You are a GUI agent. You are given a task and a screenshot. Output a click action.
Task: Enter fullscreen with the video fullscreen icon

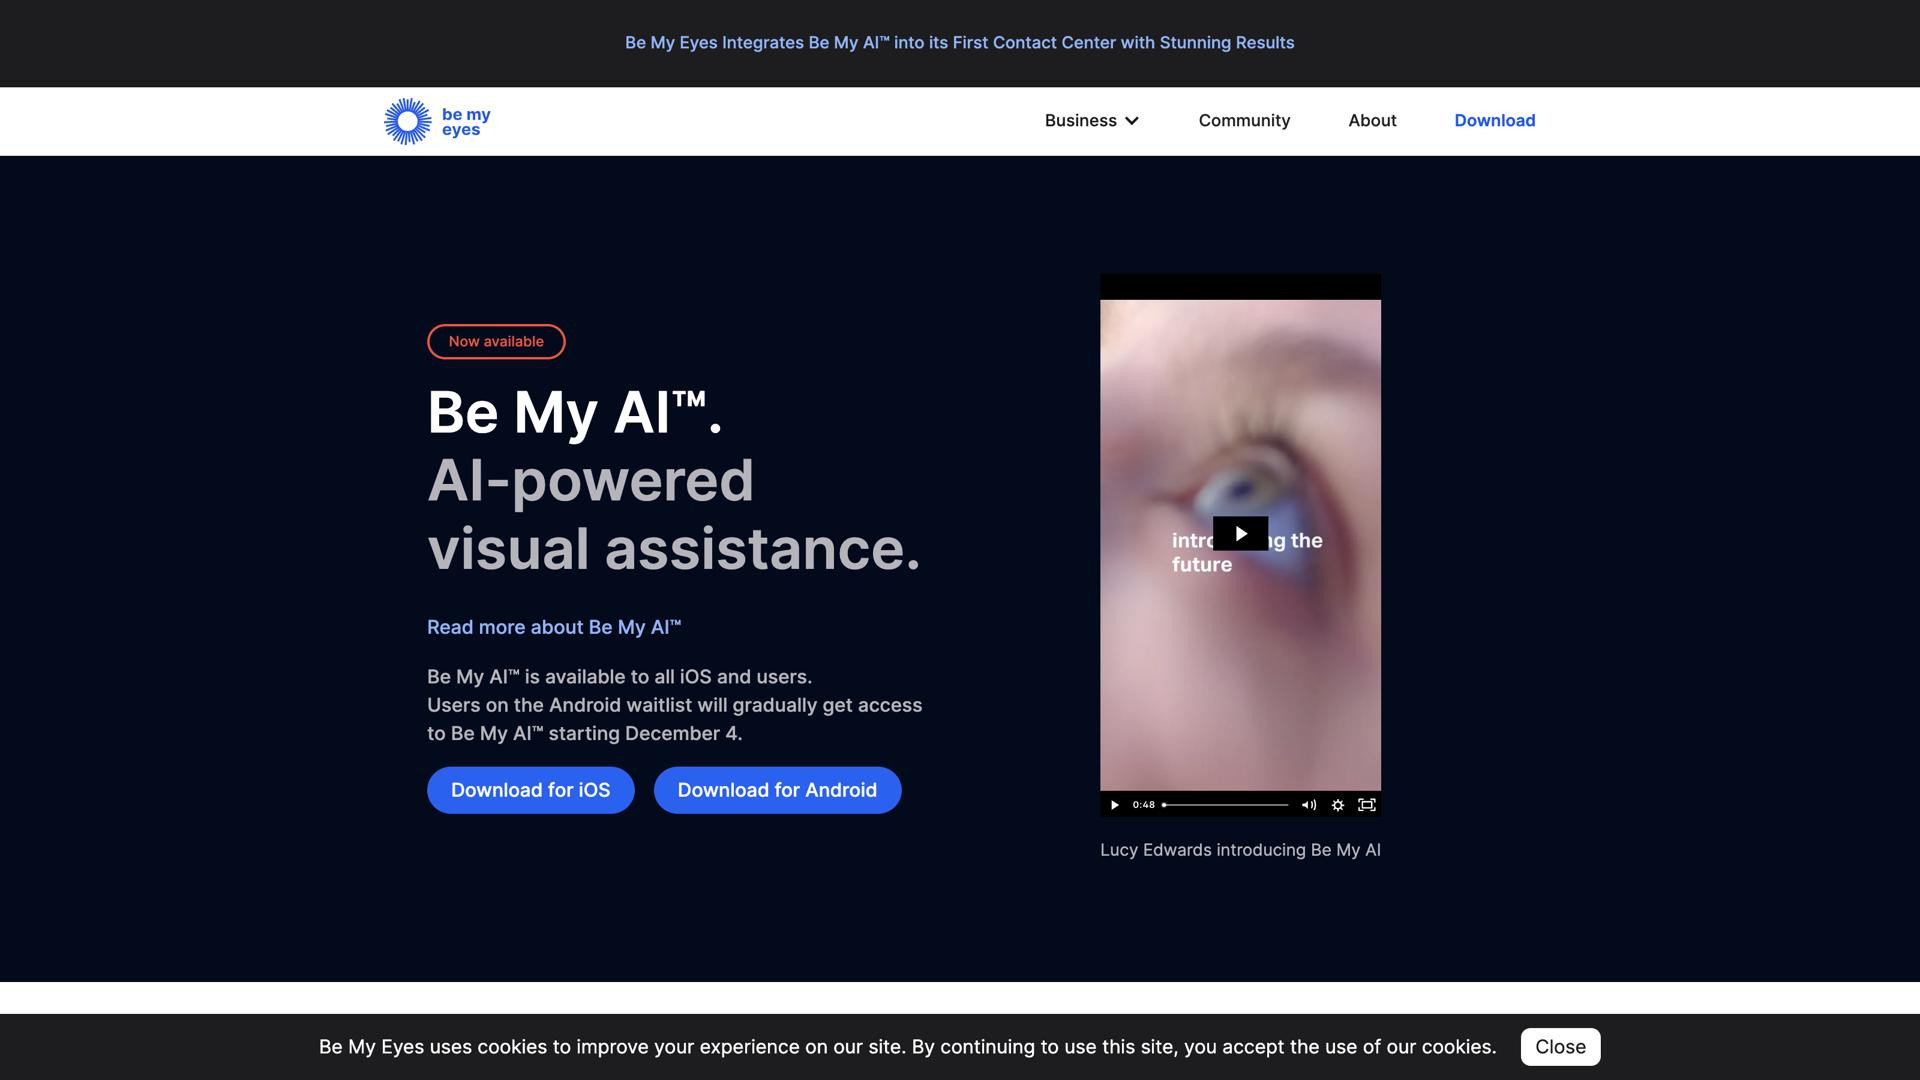pos(1367,805)
